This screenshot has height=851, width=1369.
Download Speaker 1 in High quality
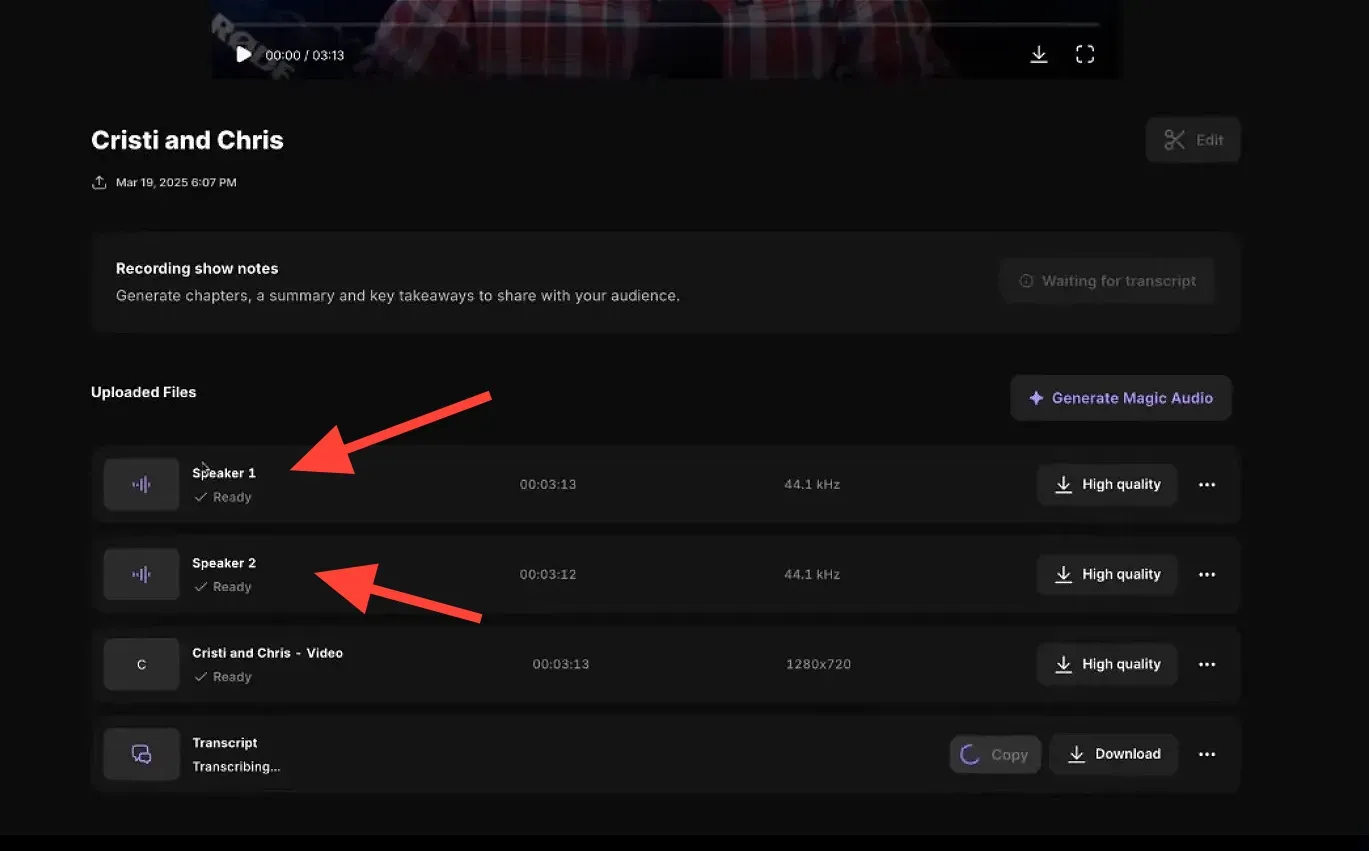(1107, 485)
